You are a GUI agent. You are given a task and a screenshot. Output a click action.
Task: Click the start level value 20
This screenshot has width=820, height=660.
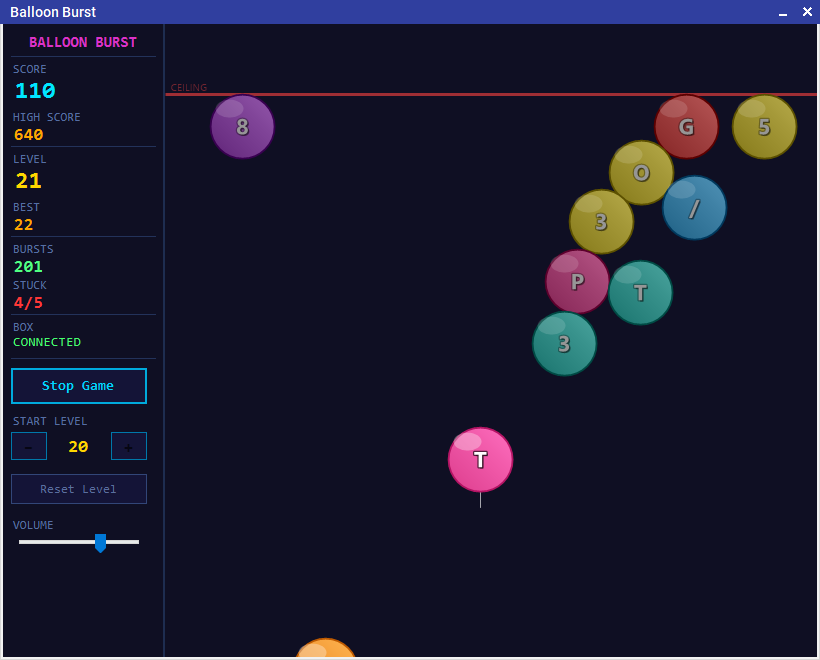[78, 447]
